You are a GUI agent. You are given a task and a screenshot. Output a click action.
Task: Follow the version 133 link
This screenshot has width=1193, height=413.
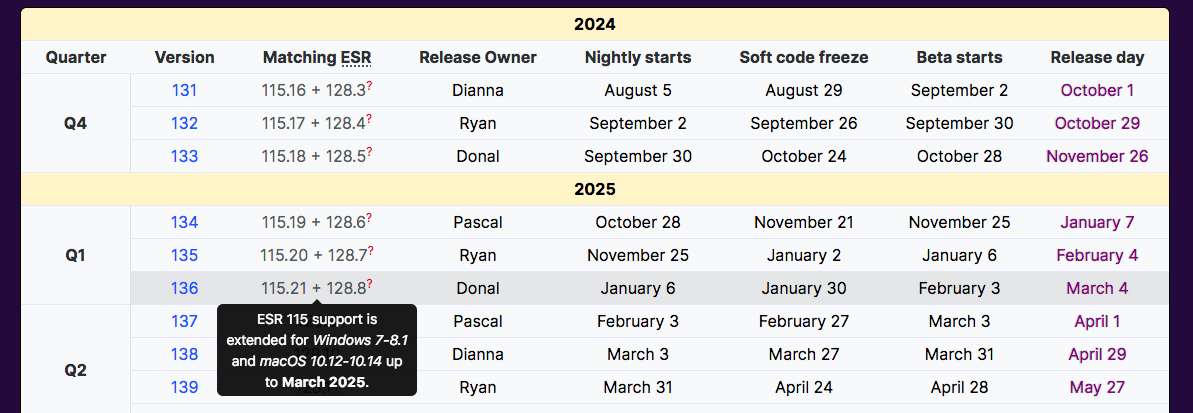pyautogui.click(x=184, y=156)
